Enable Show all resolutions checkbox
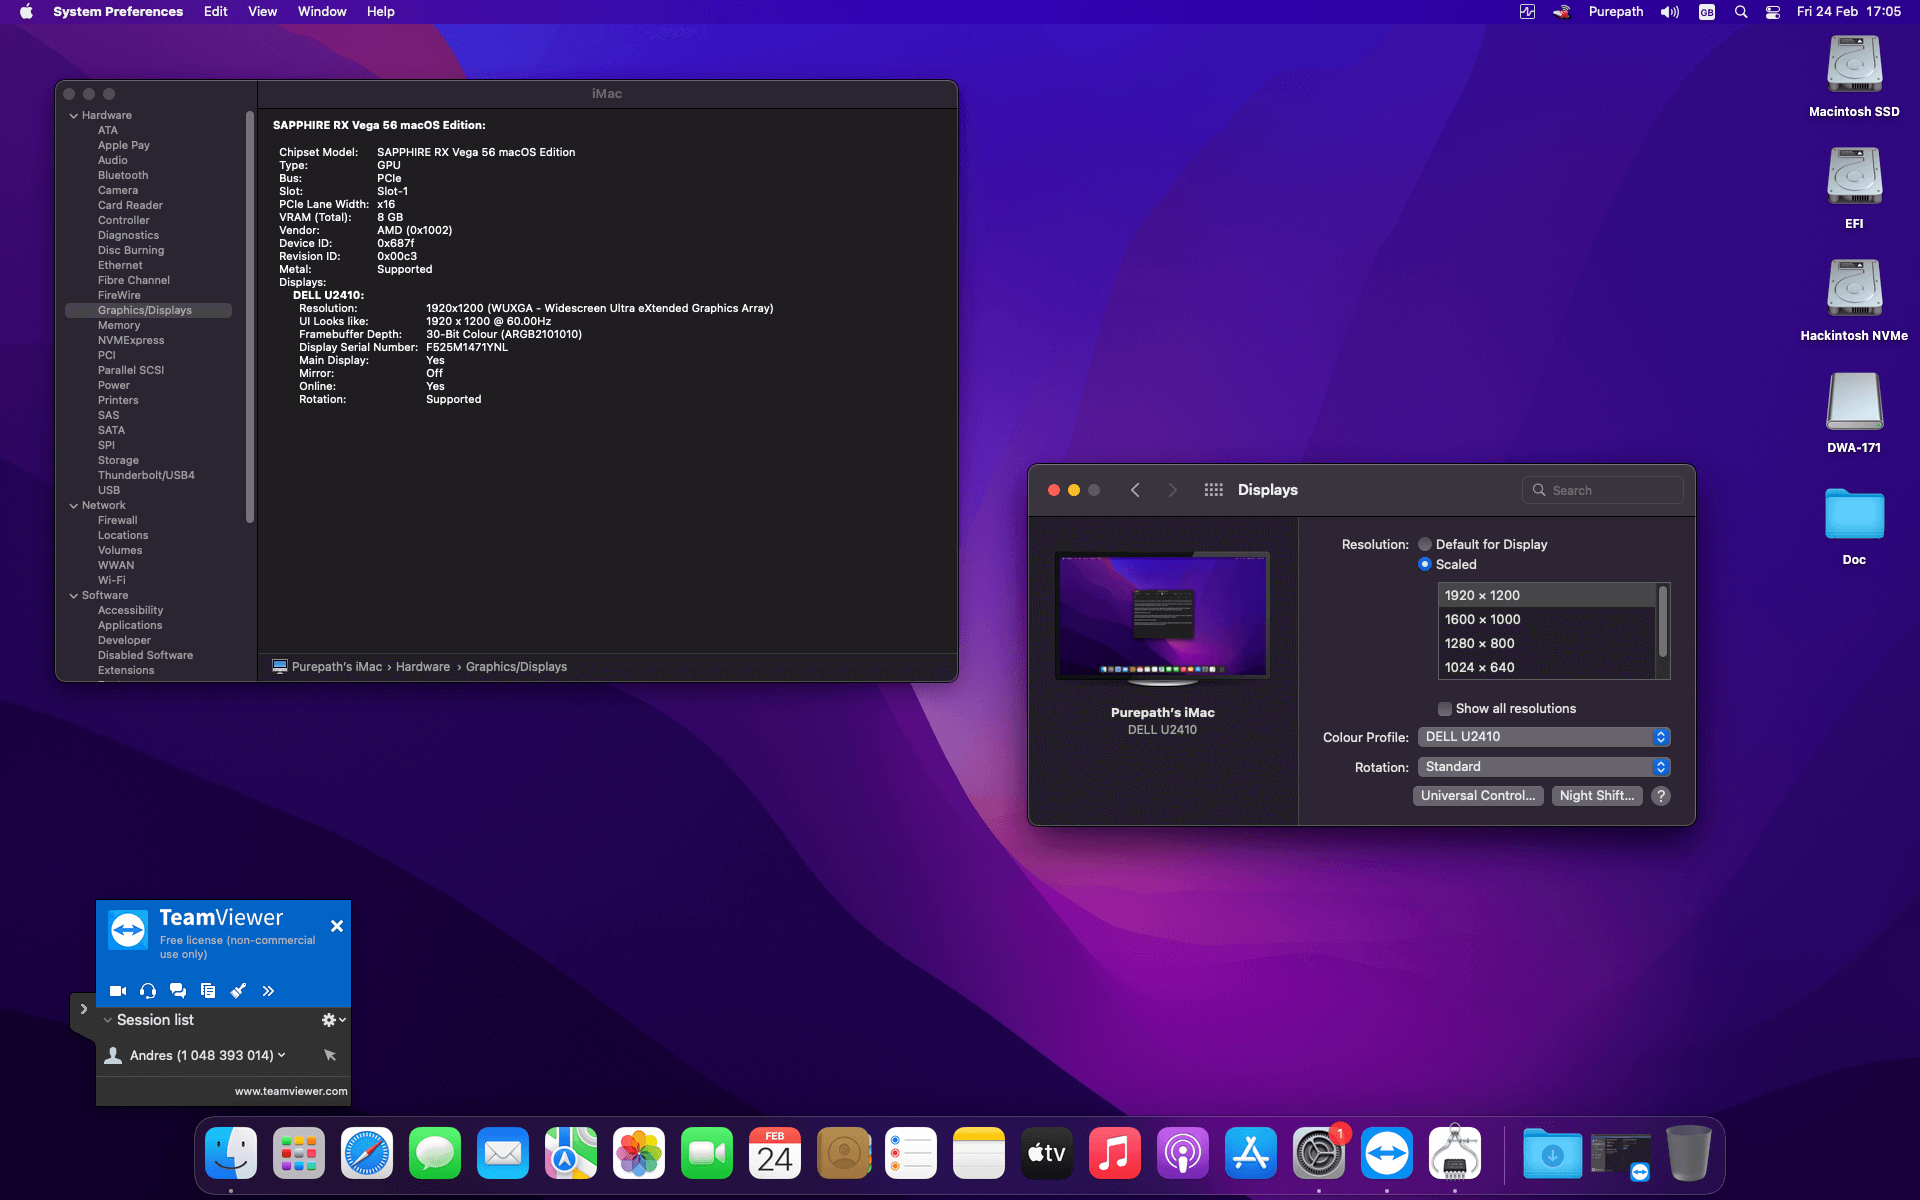The width and height of the screenshot is (1920, 1200). pyautogui.click(x=1445, y=709)
